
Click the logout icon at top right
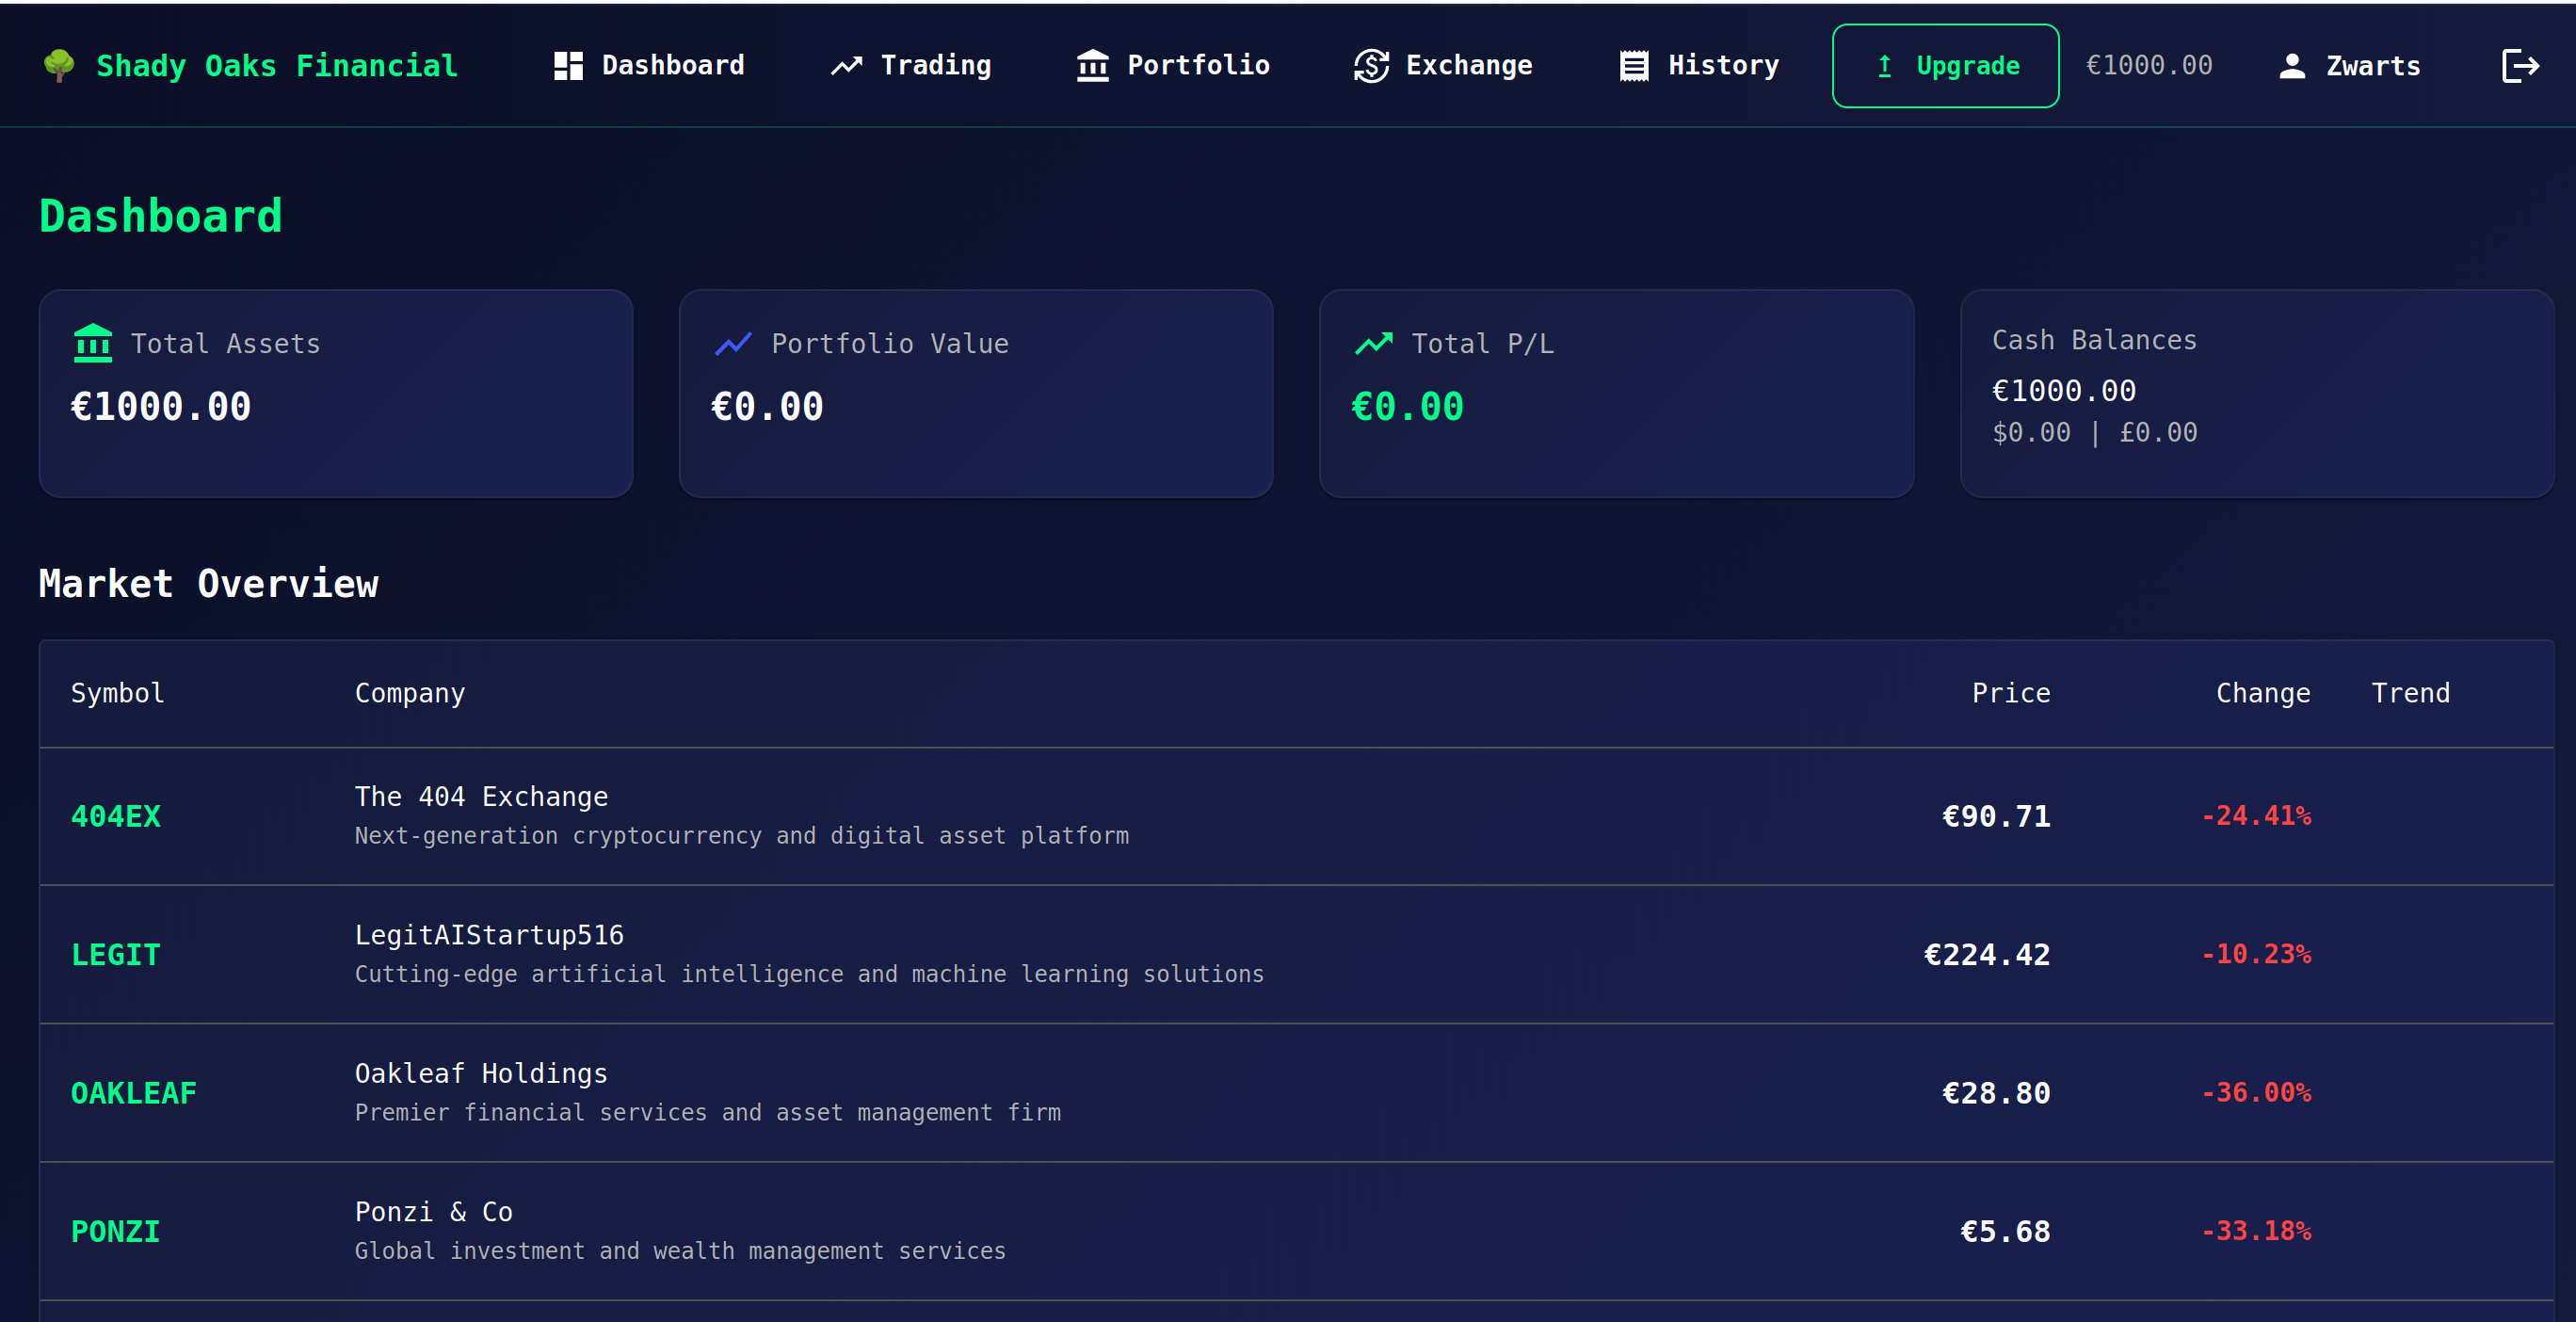click(2520, 66)
